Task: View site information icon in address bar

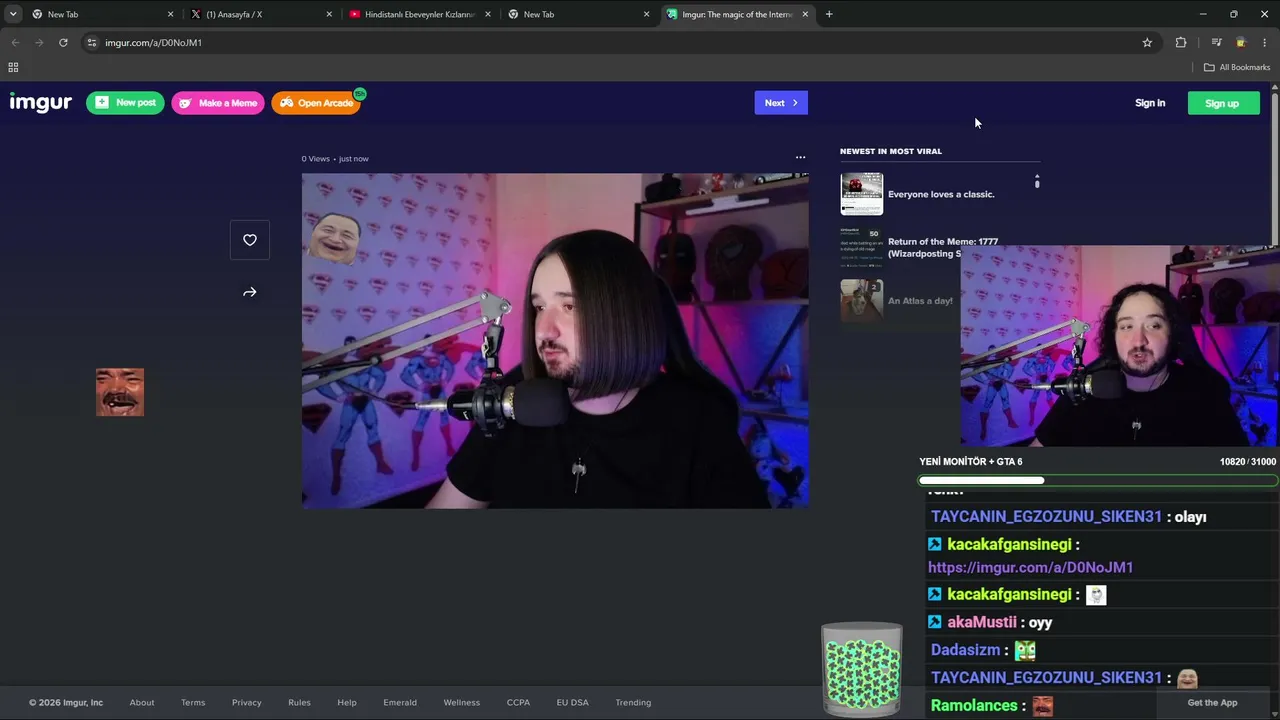Action: click(92, 43)
